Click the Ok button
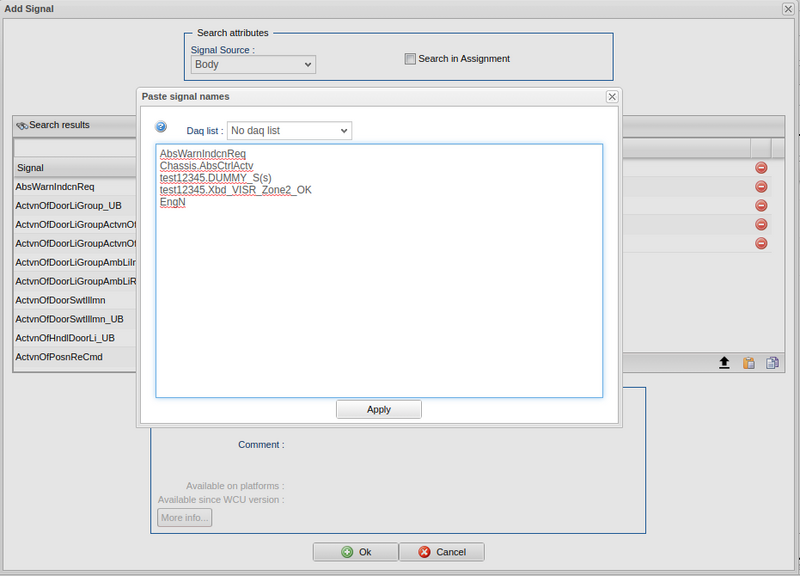Image resolution: width=800 pixels, height=576 pixels. [x=354, y=551]
